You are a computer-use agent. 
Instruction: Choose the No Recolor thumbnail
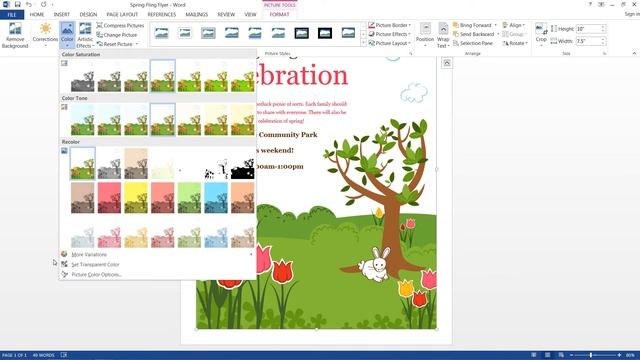click(x=82, y=164)
